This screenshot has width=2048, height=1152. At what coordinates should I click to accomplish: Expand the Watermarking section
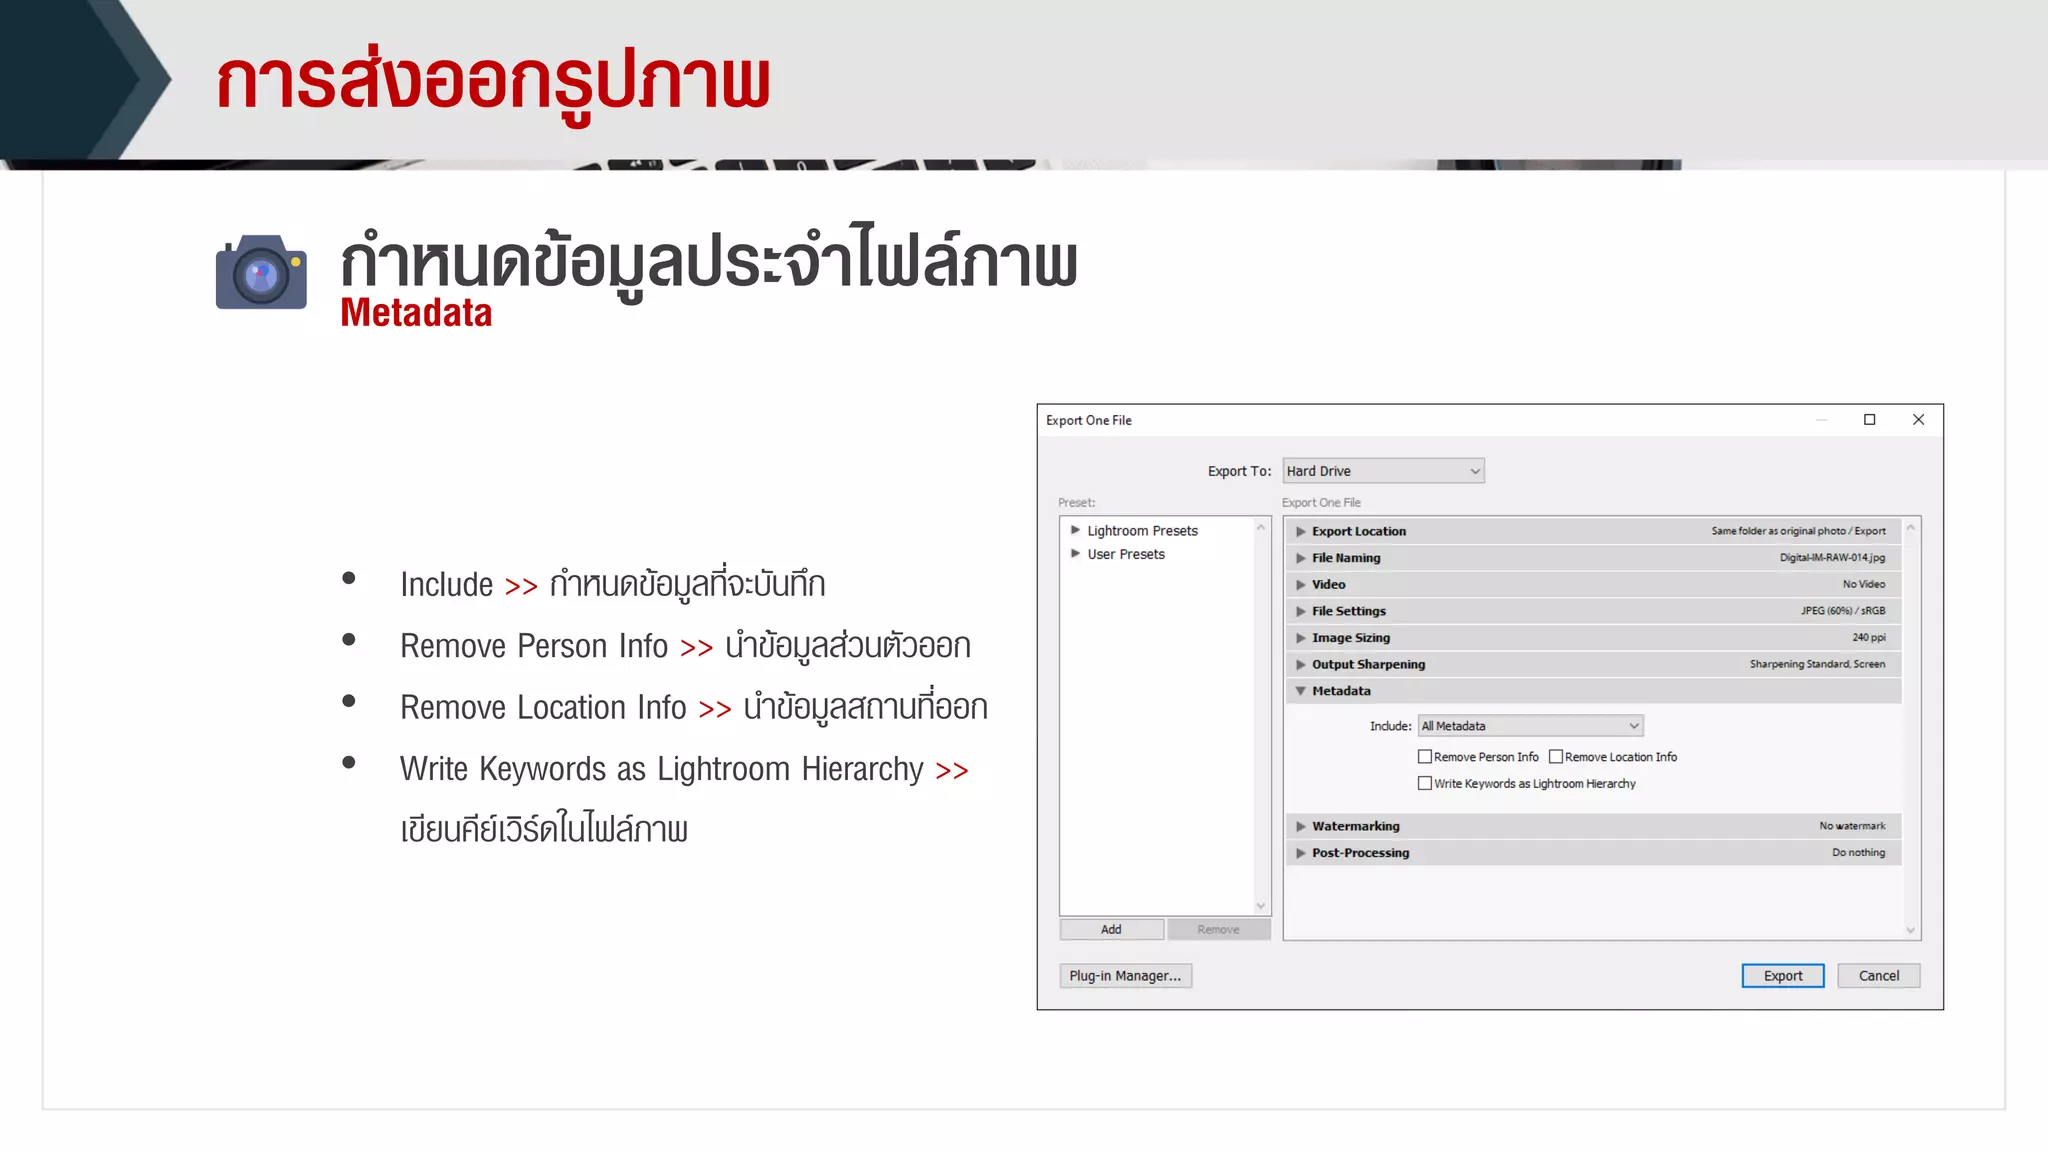[x=1301, y=826]
